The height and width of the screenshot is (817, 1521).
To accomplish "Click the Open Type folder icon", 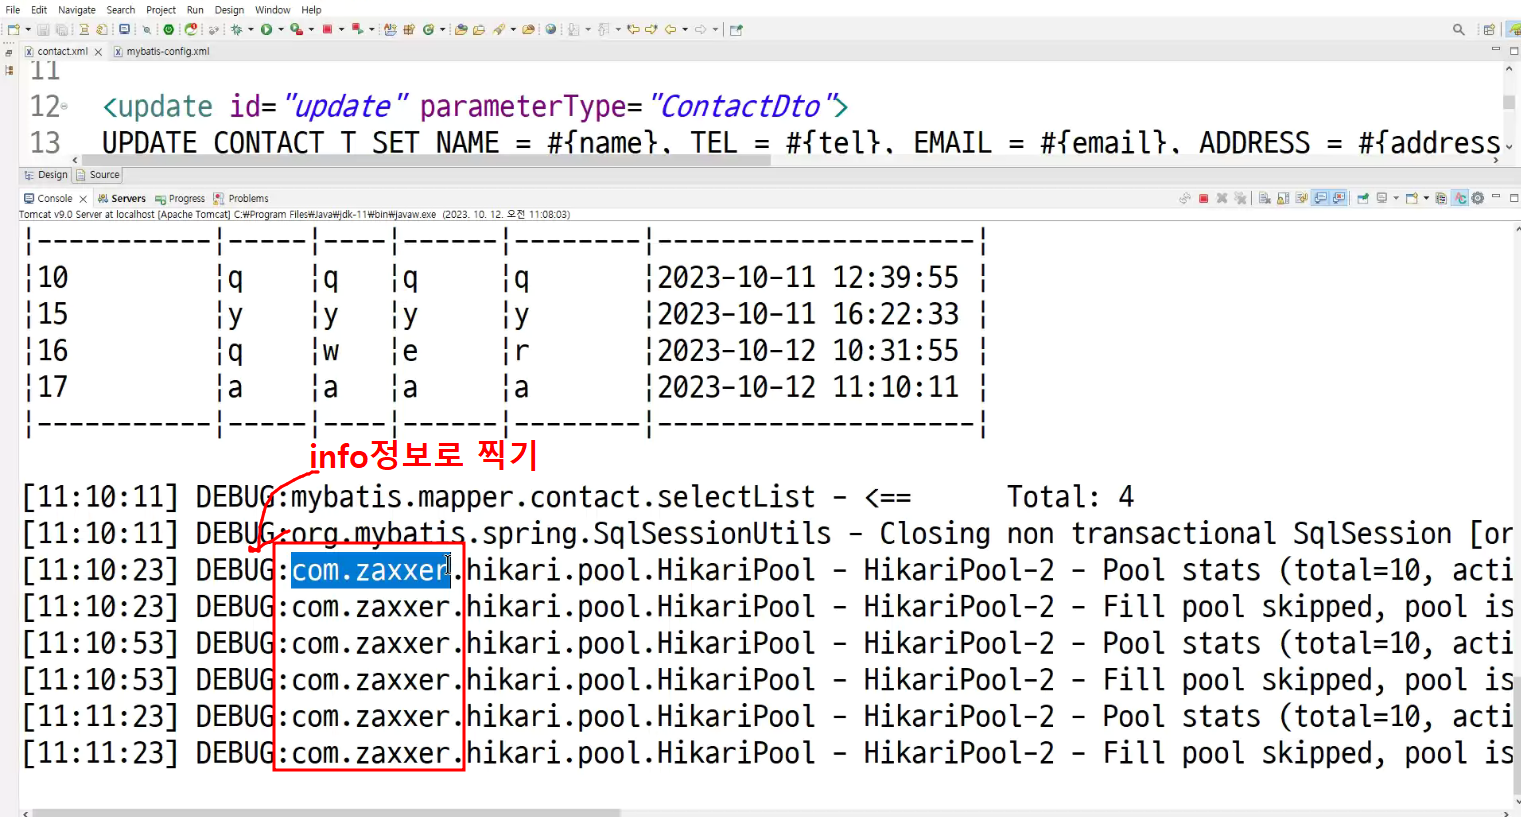I will tap(461, 29).
